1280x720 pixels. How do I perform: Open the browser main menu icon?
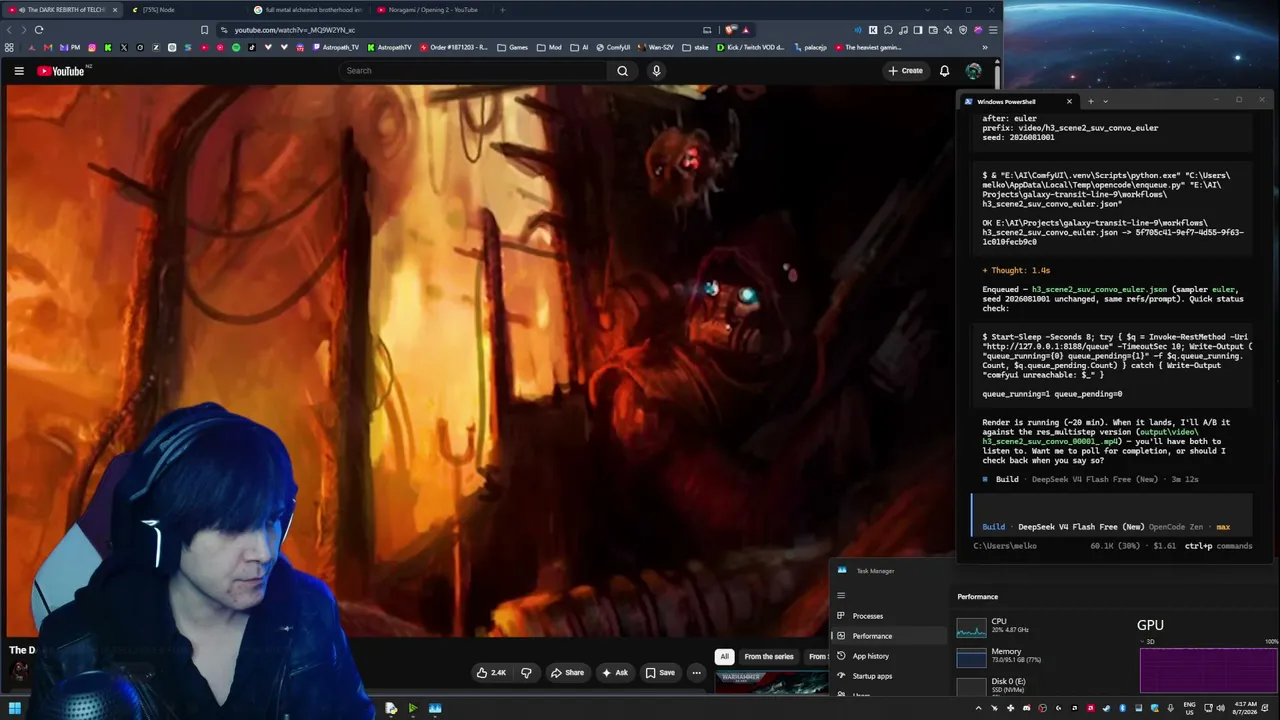point(992,30)
